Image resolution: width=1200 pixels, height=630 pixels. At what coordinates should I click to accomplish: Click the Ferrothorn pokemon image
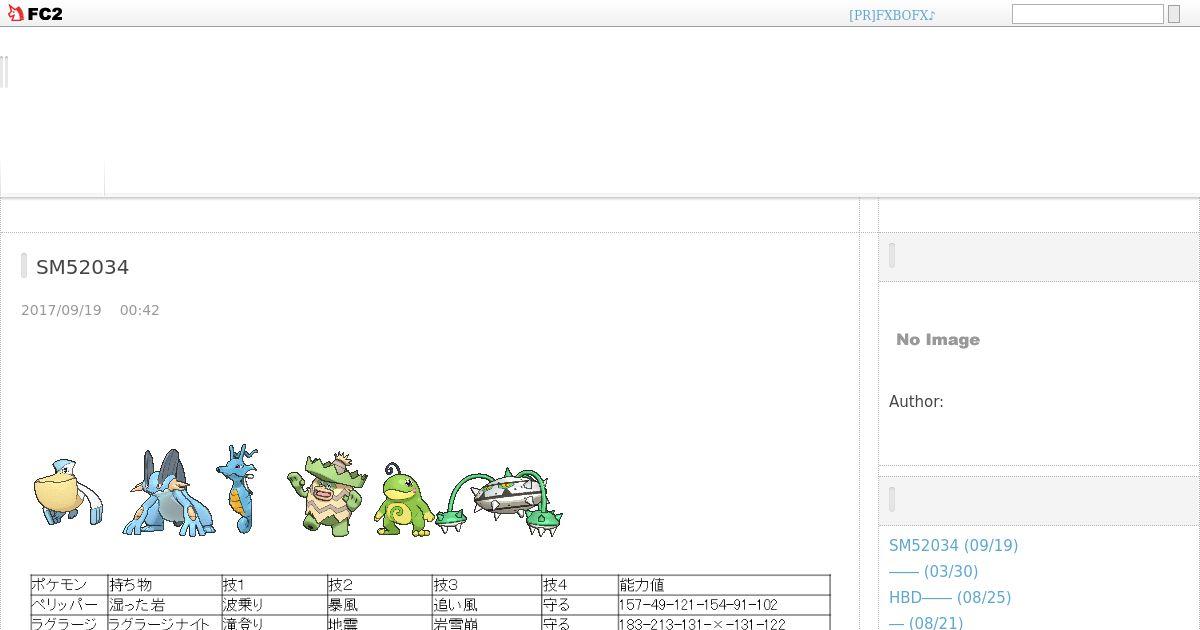[499, 500]
